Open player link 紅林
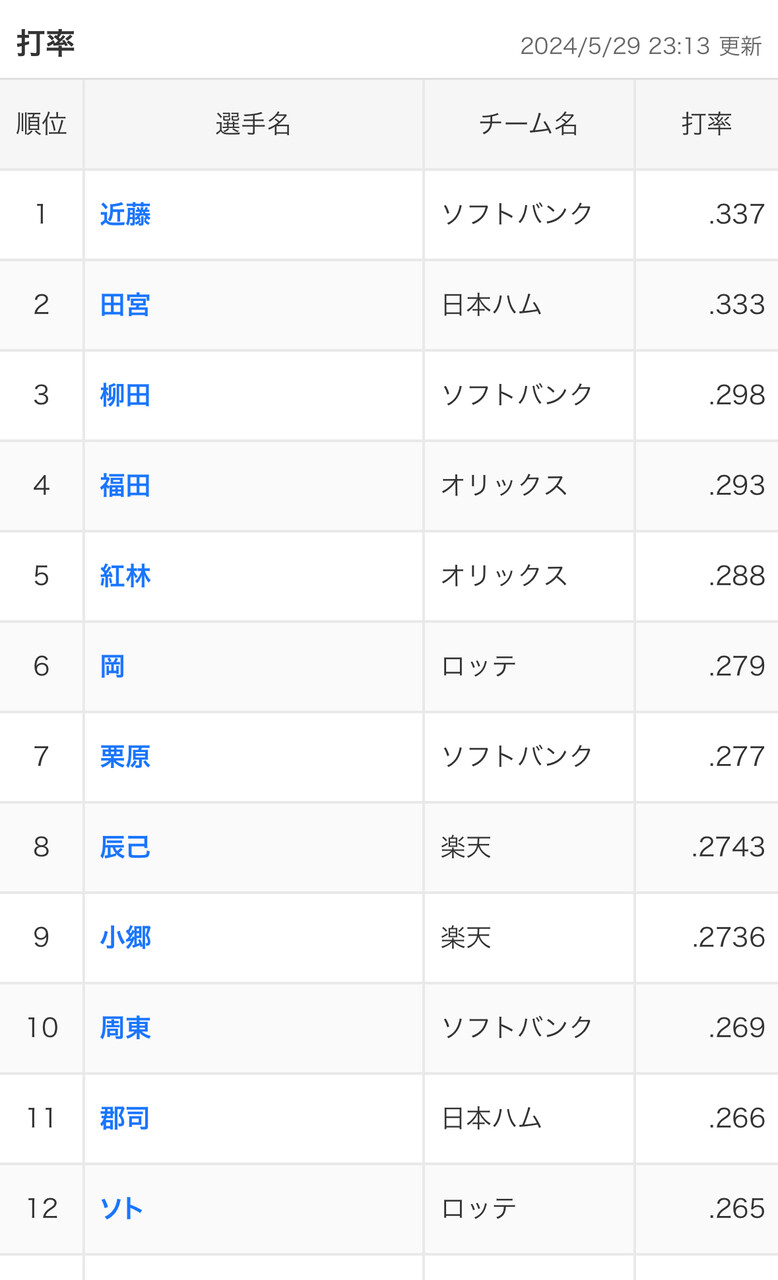The height and width of the screenshot is (1280, 778). pyautogui.click(x=125, y=576)
